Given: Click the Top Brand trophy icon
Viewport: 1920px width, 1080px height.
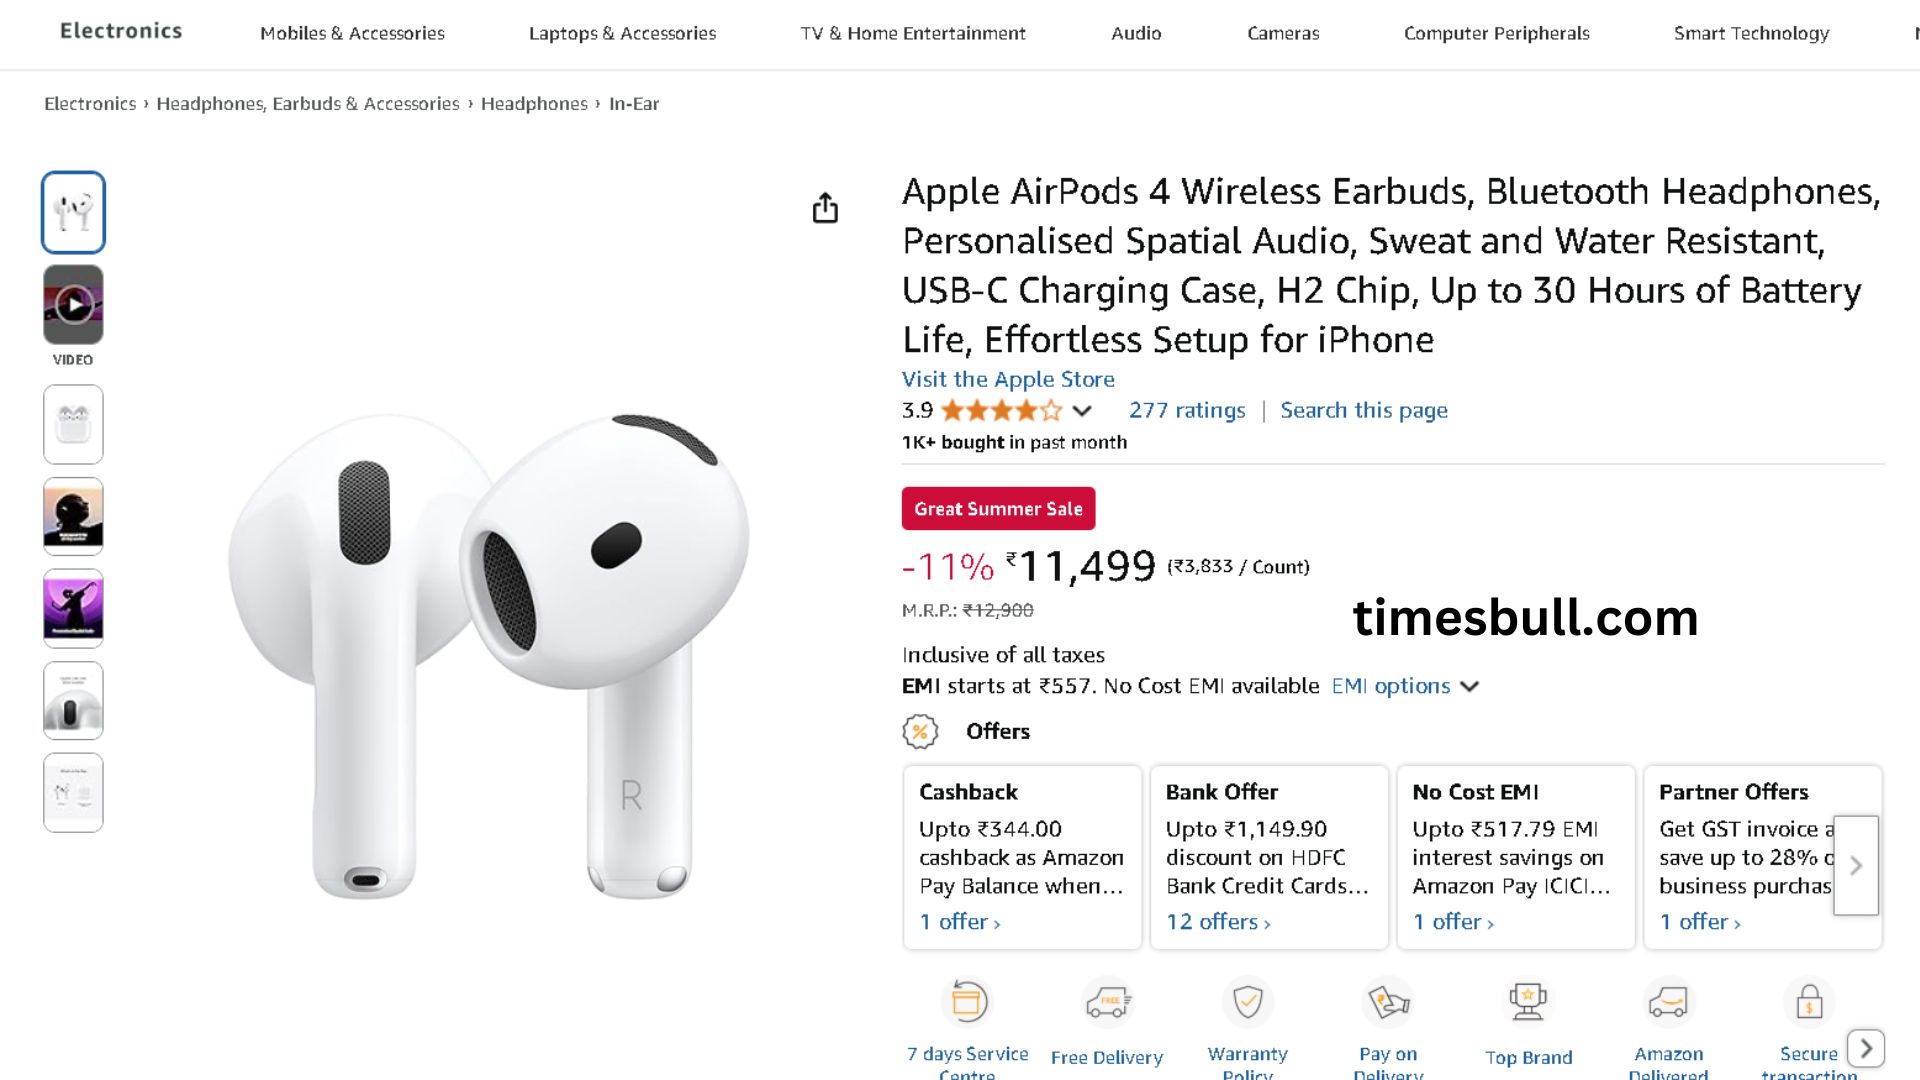Looking at the screenshot, I should [1528, 1001].
